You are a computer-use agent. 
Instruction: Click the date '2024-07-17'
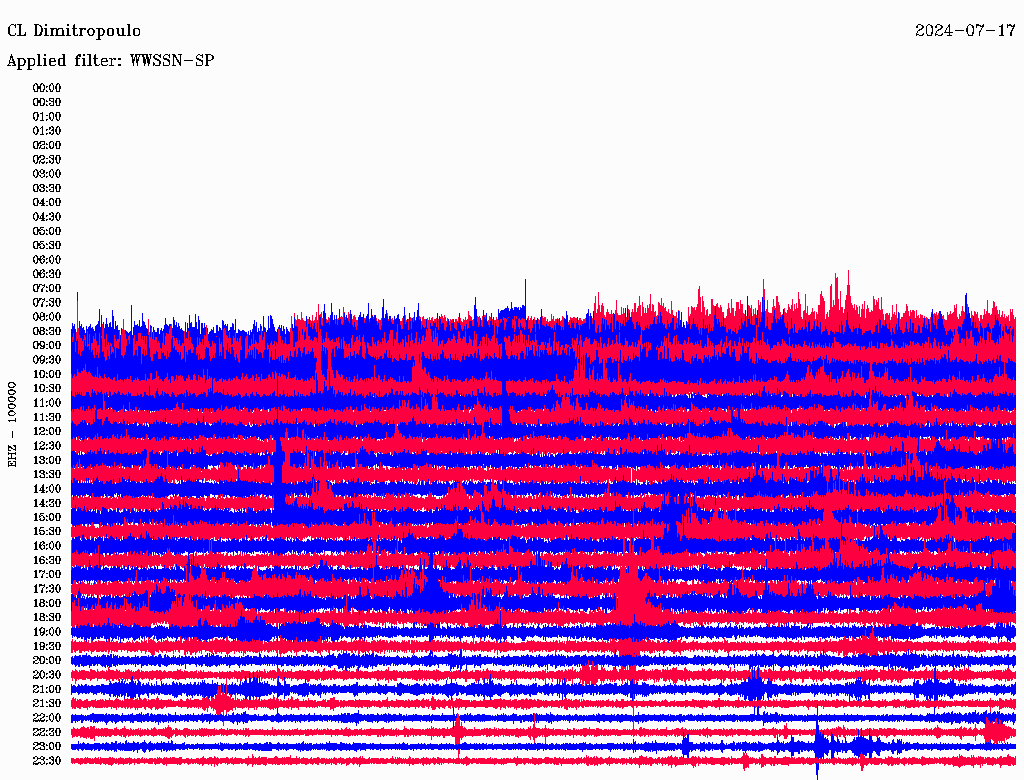tap(965, 31)
